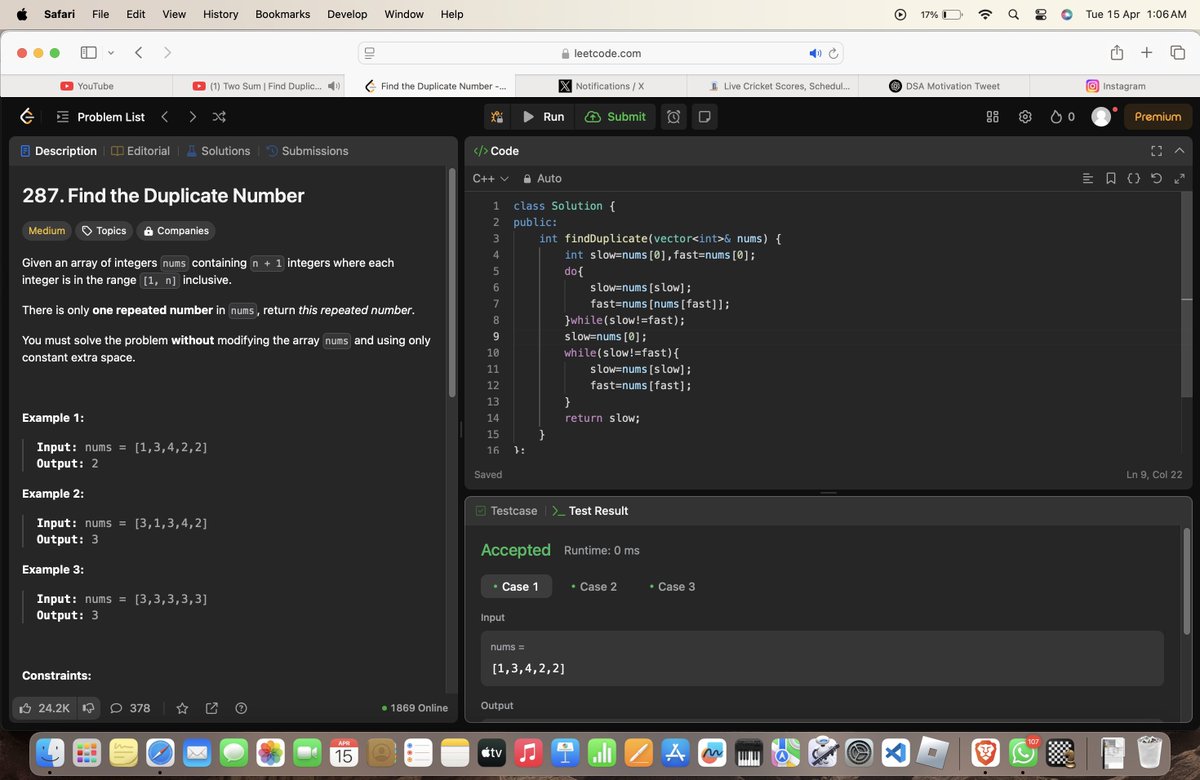Select the Case 2 tab
The width and height of the screenshot is (1200, 780).
tap(594, 587)
